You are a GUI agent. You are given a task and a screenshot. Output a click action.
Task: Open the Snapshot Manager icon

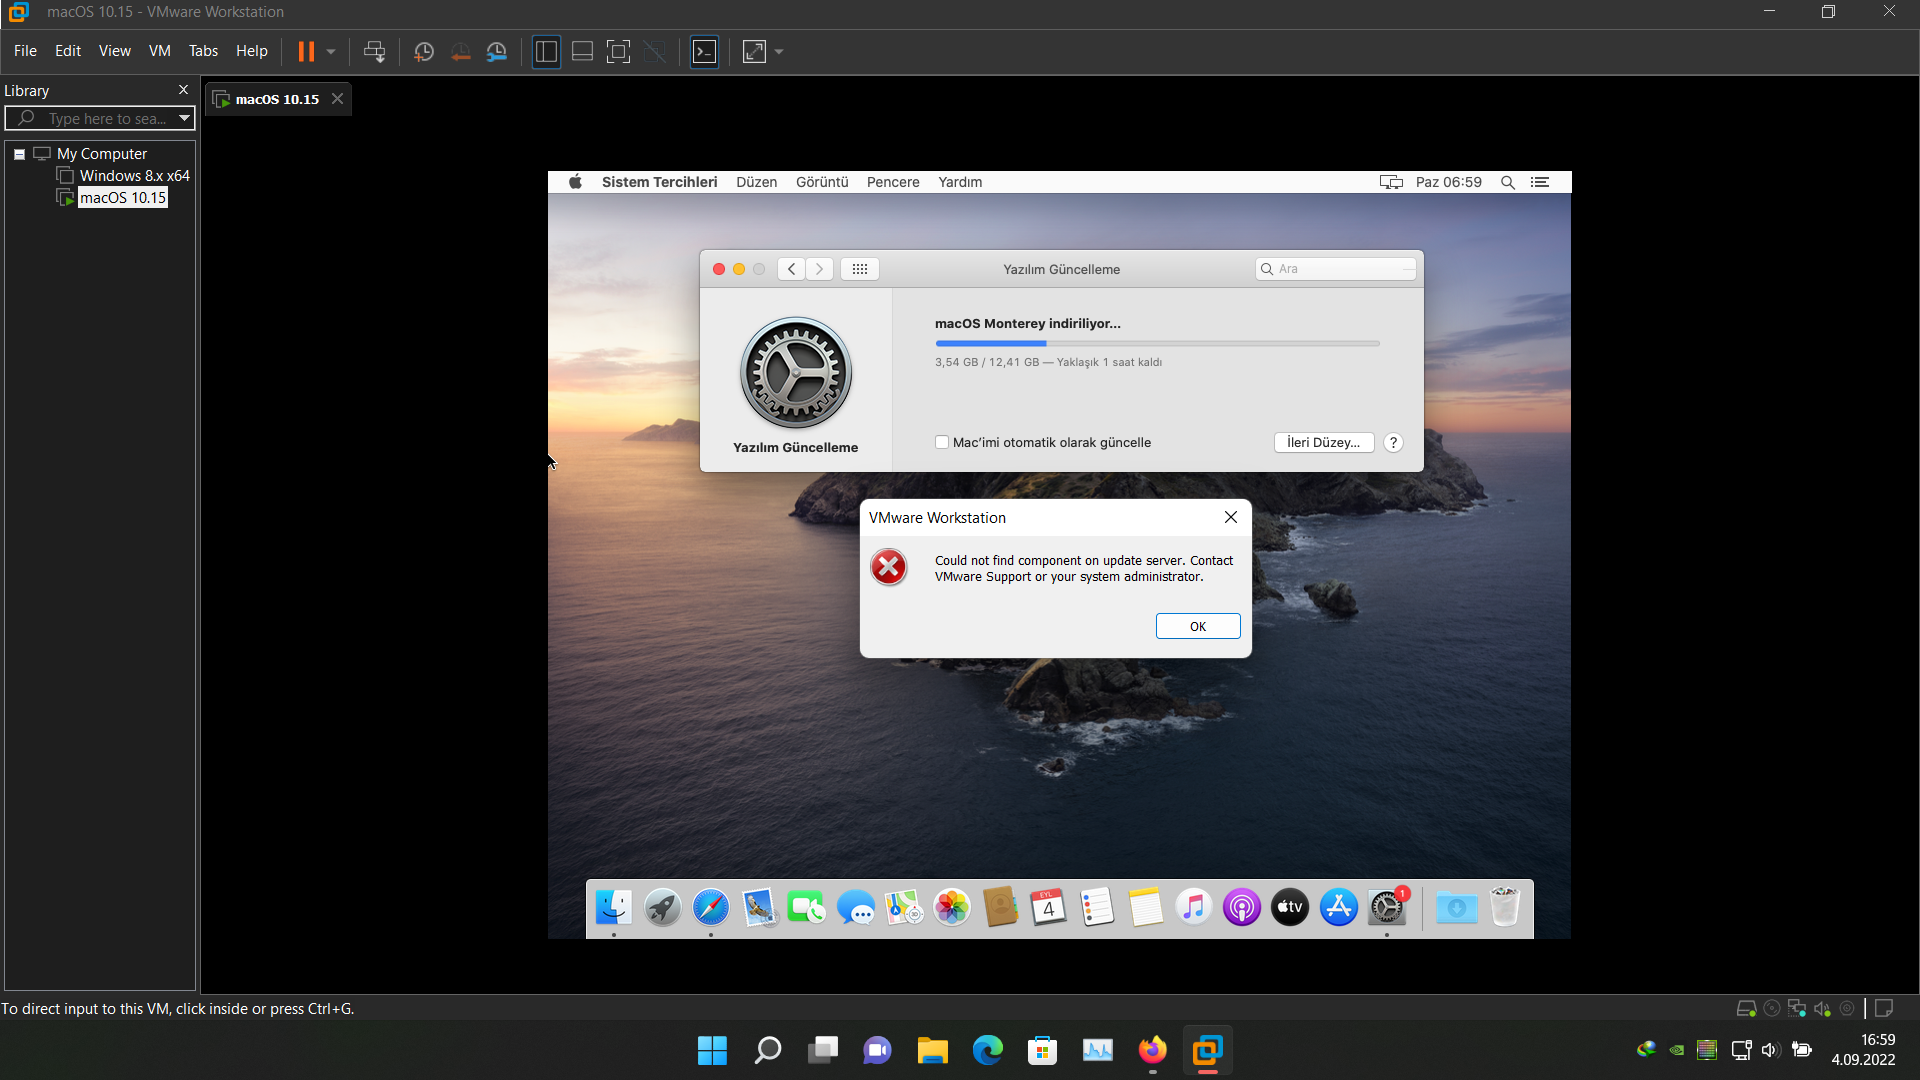(x=497, y=51)
